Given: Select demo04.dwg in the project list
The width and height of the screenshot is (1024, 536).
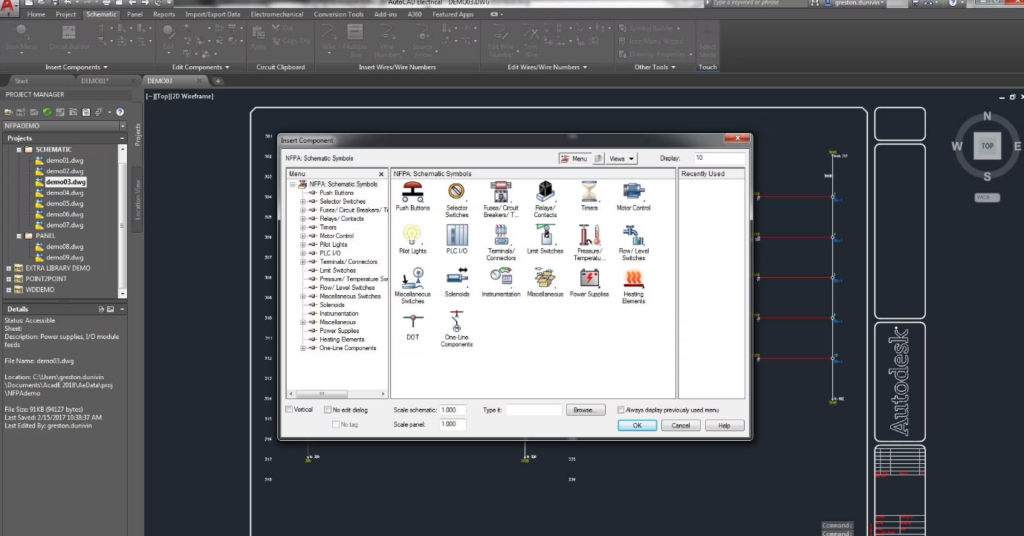Looking at the screenshot, I should (65, 193).
